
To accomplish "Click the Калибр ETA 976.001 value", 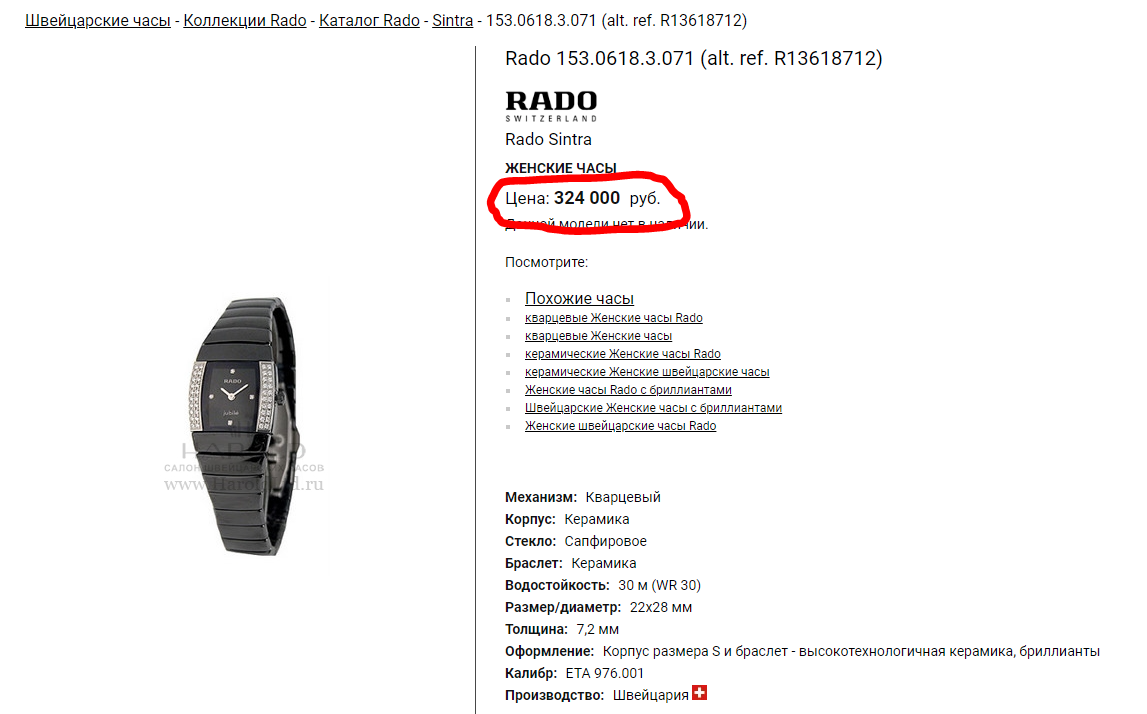I will coord(605,673).
